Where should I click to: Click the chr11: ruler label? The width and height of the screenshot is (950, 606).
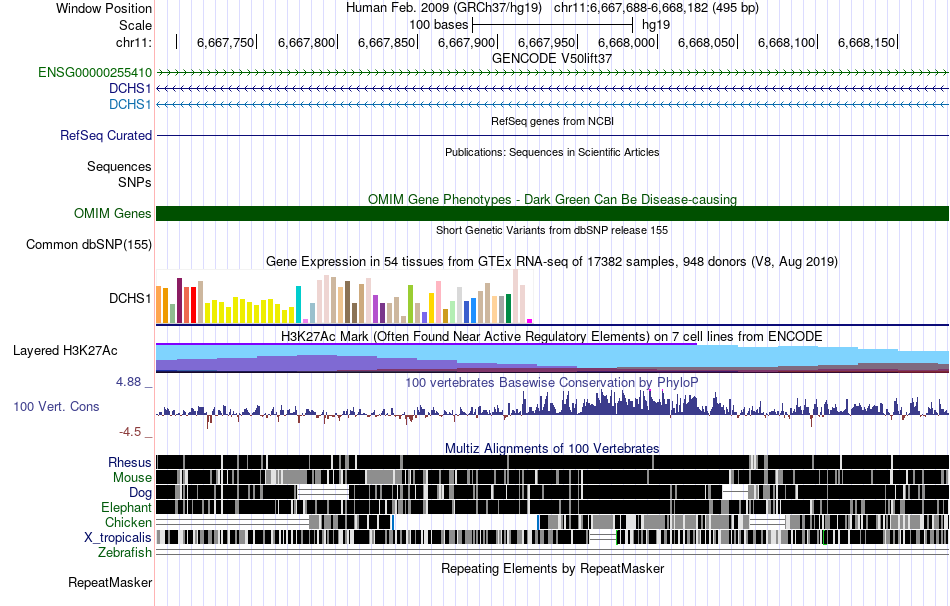[x=134, y=42]
